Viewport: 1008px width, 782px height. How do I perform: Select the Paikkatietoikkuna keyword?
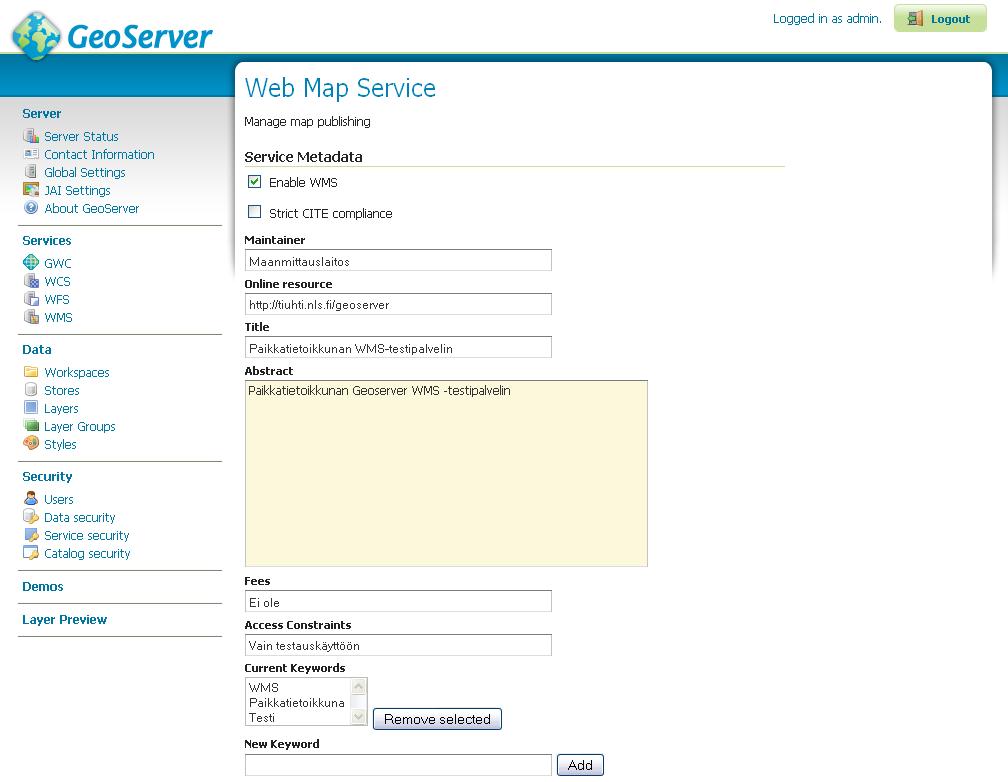click(x=297, y=703)
